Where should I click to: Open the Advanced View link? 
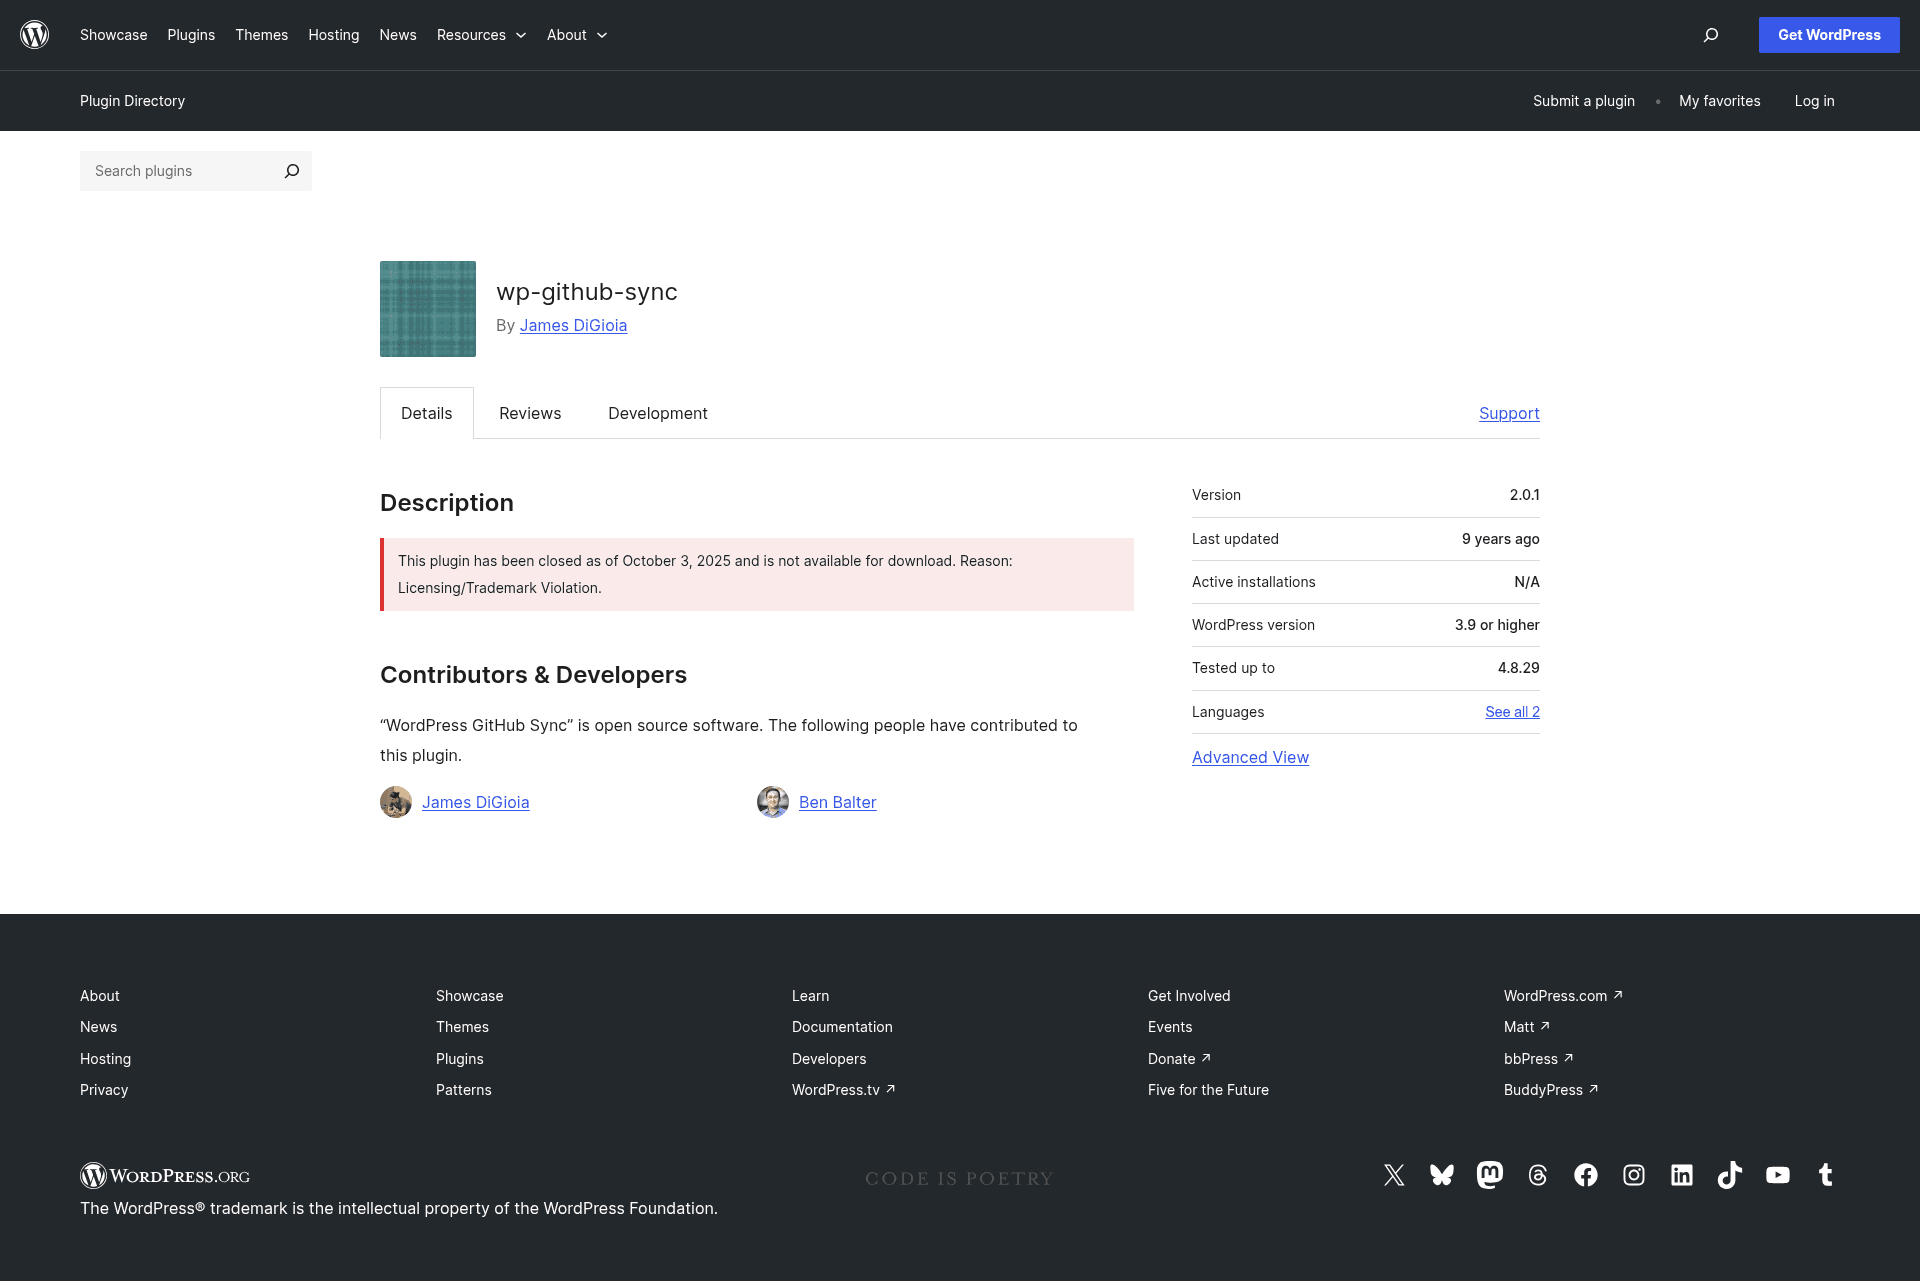pos(1250,757)
